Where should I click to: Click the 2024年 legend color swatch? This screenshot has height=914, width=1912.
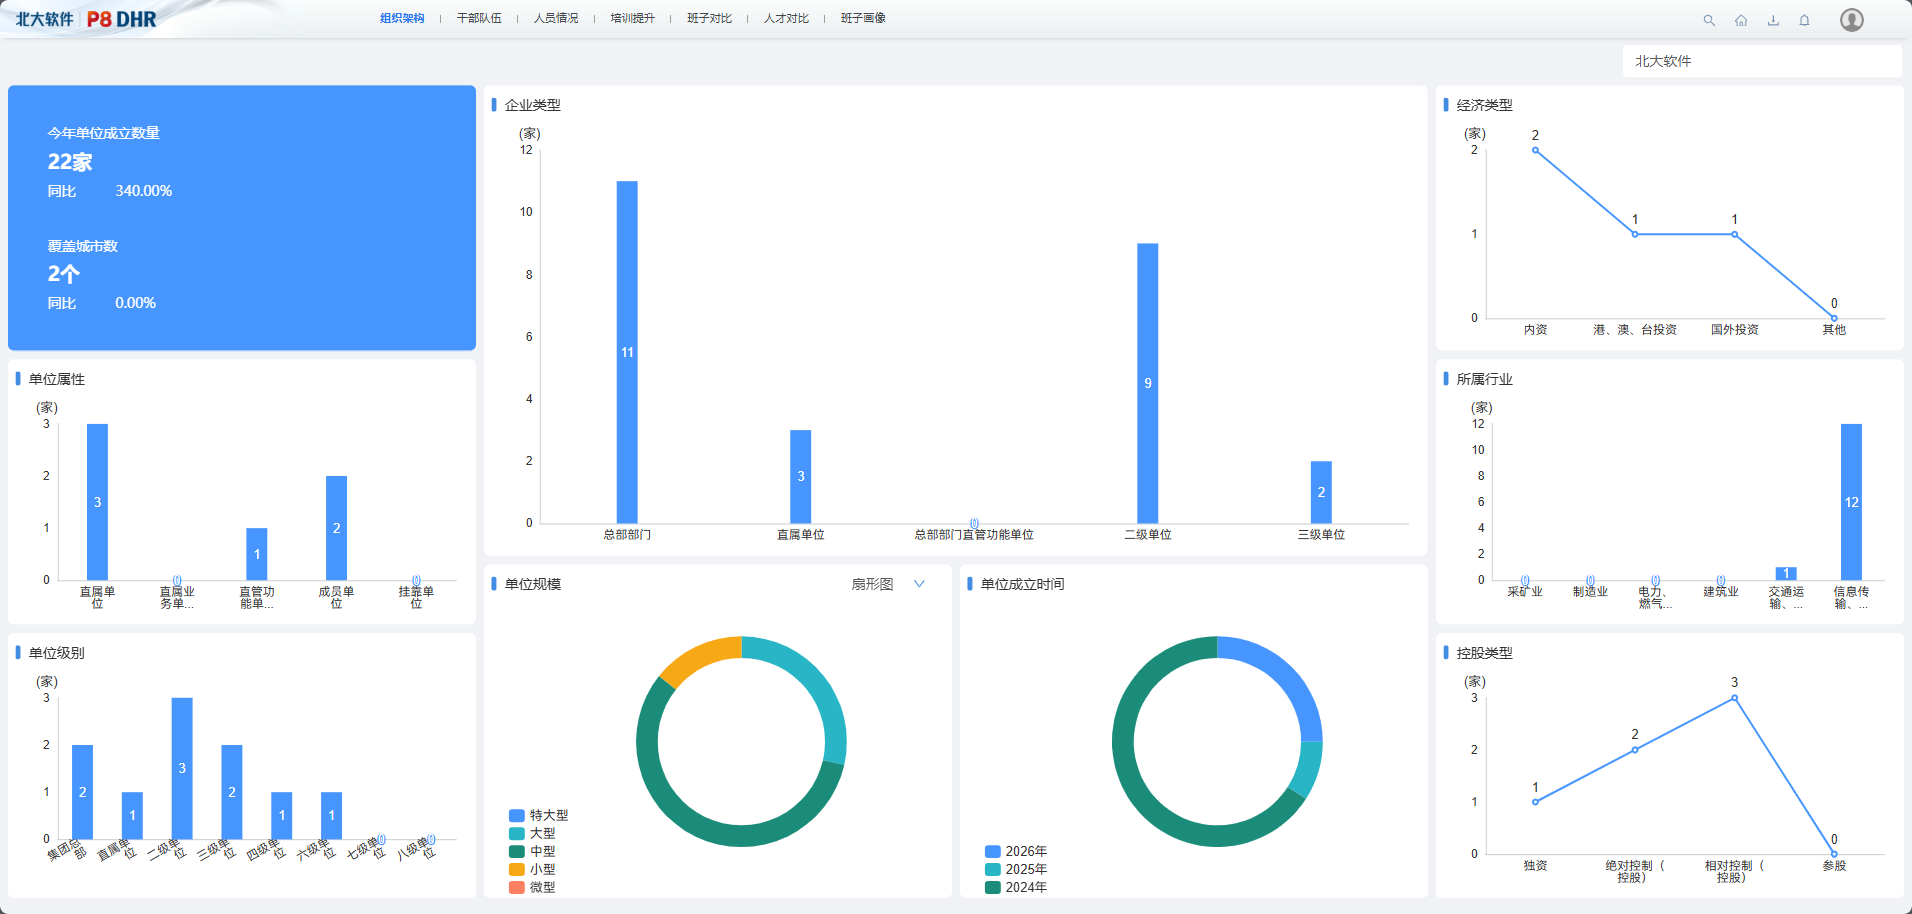tap(993, 887)
